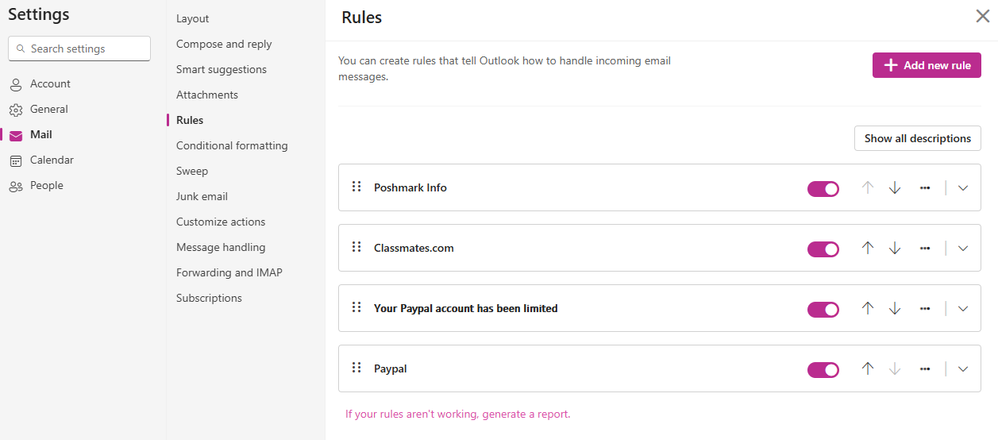Image resolution: width=998 pixels, height=440 pixels.
Task: Open more options for Paypal rule
Action: (925, 369)
